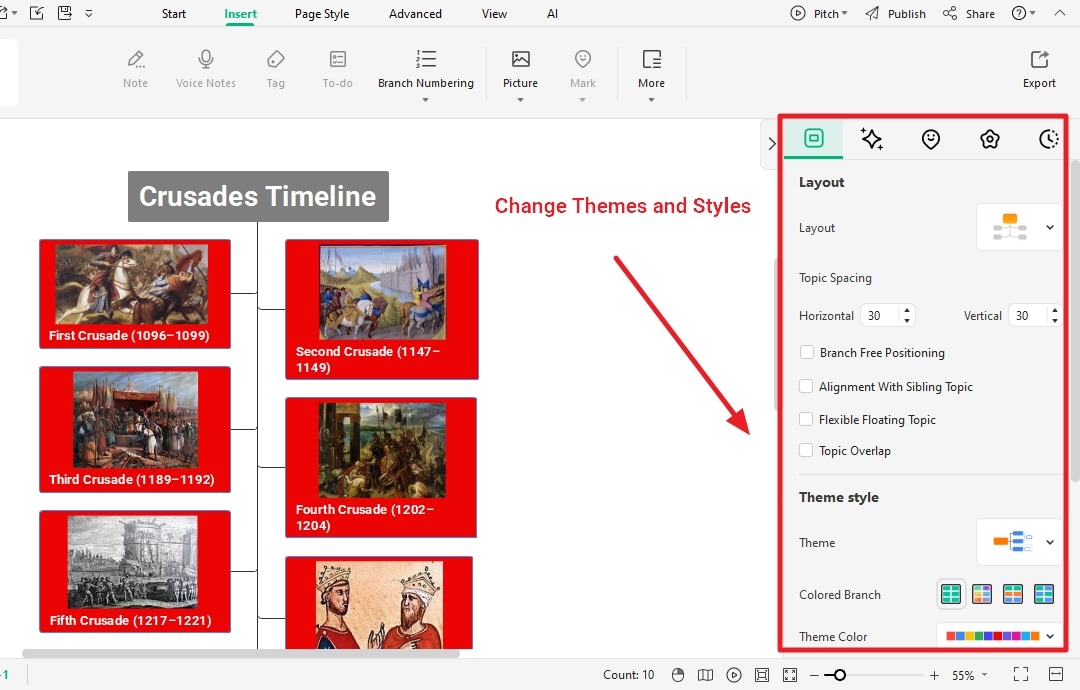Open the Start tab
This screenshot has height=690, width=1080.
(x=174, y=14)
